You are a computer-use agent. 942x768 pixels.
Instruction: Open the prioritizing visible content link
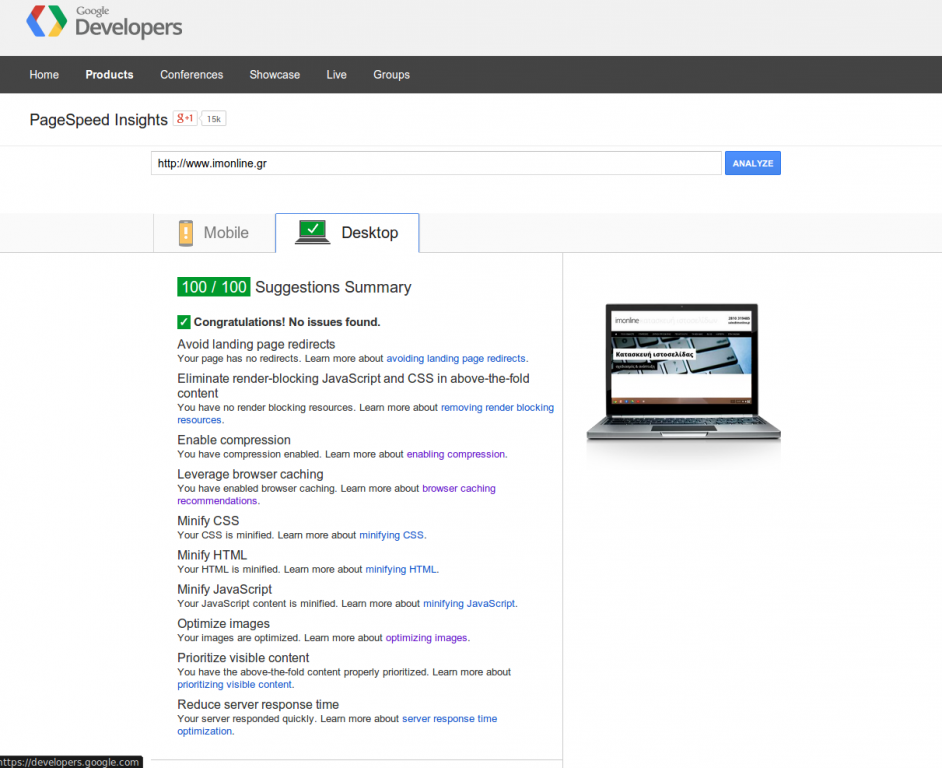235,685
